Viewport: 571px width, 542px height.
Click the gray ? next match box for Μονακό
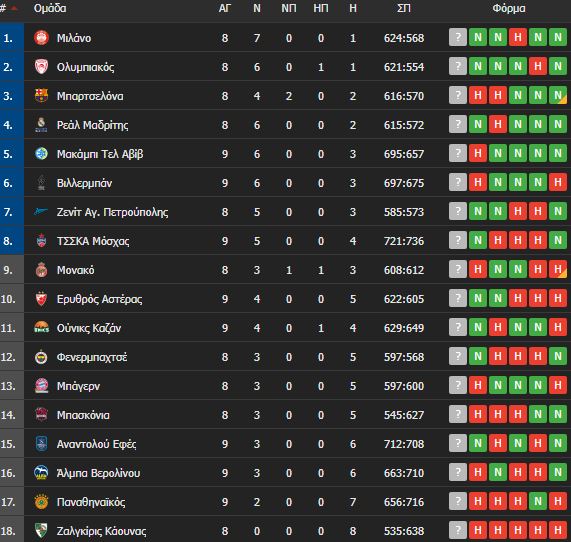click(458, 269)
